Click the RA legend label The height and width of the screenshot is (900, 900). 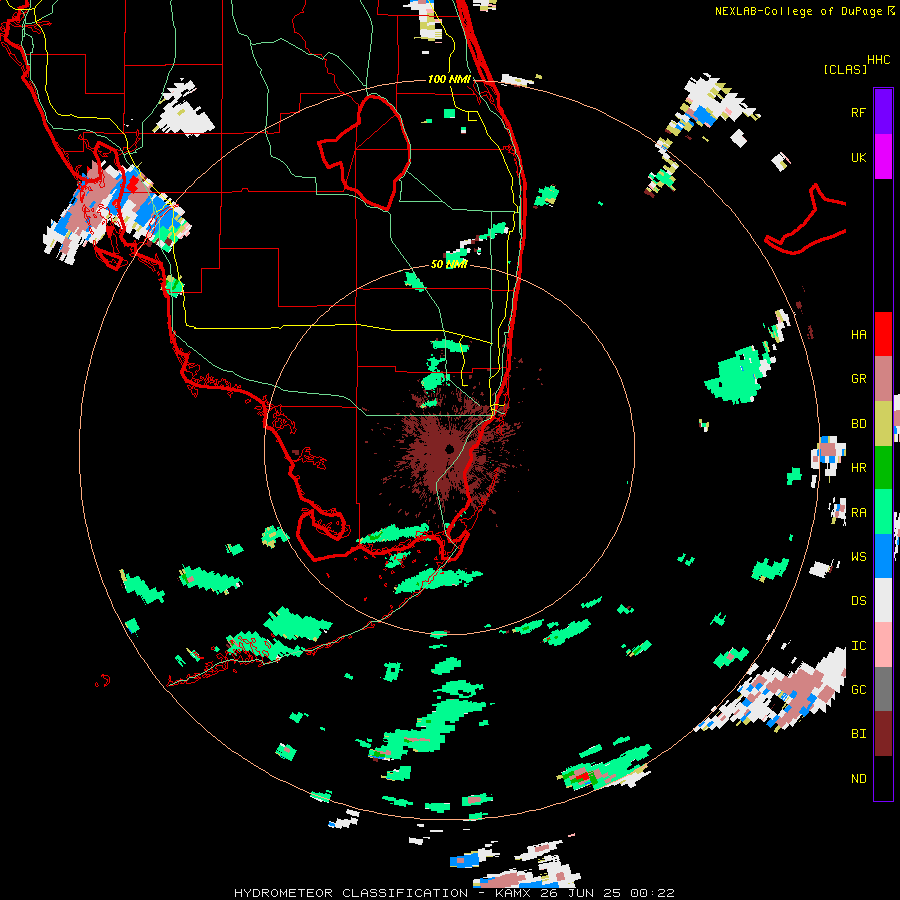coord(858,513)
